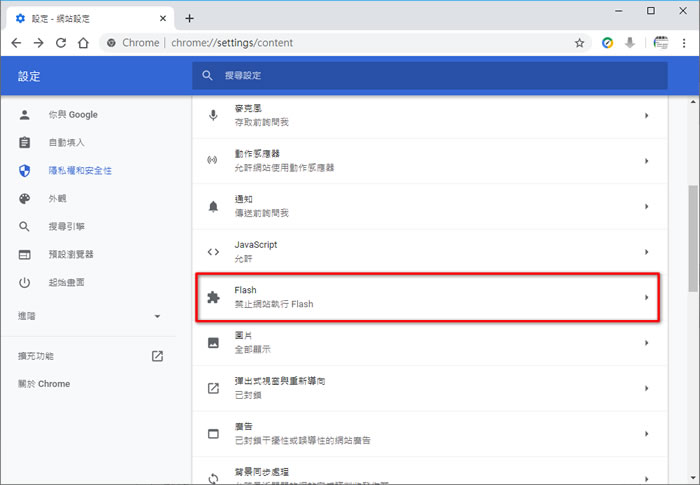
Task: Click the power icon for 起始畫面
Action: click(x=25, y=282)
